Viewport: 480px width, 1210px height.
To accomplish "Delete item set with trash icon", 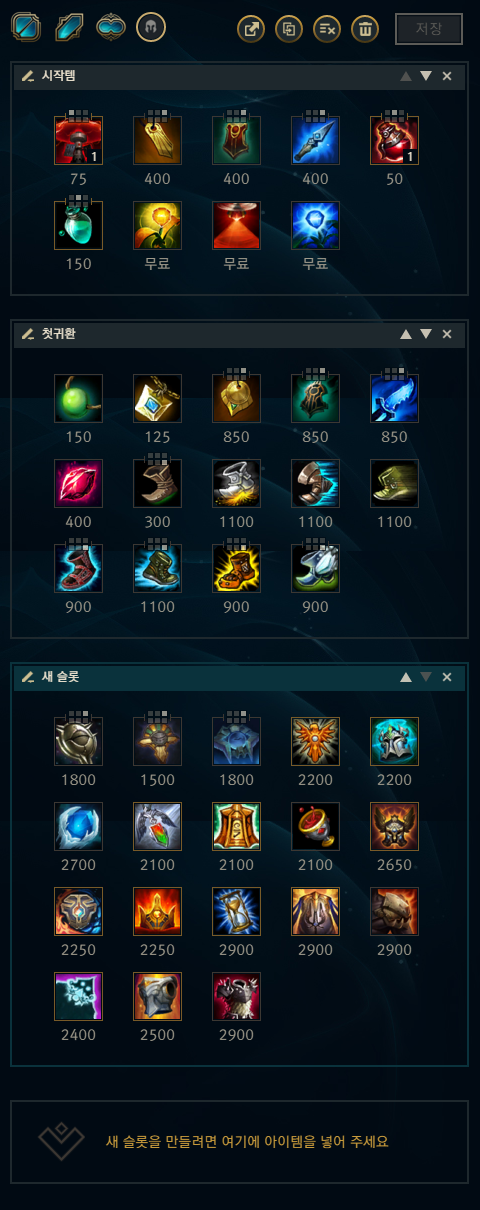I will coord(365,29).
